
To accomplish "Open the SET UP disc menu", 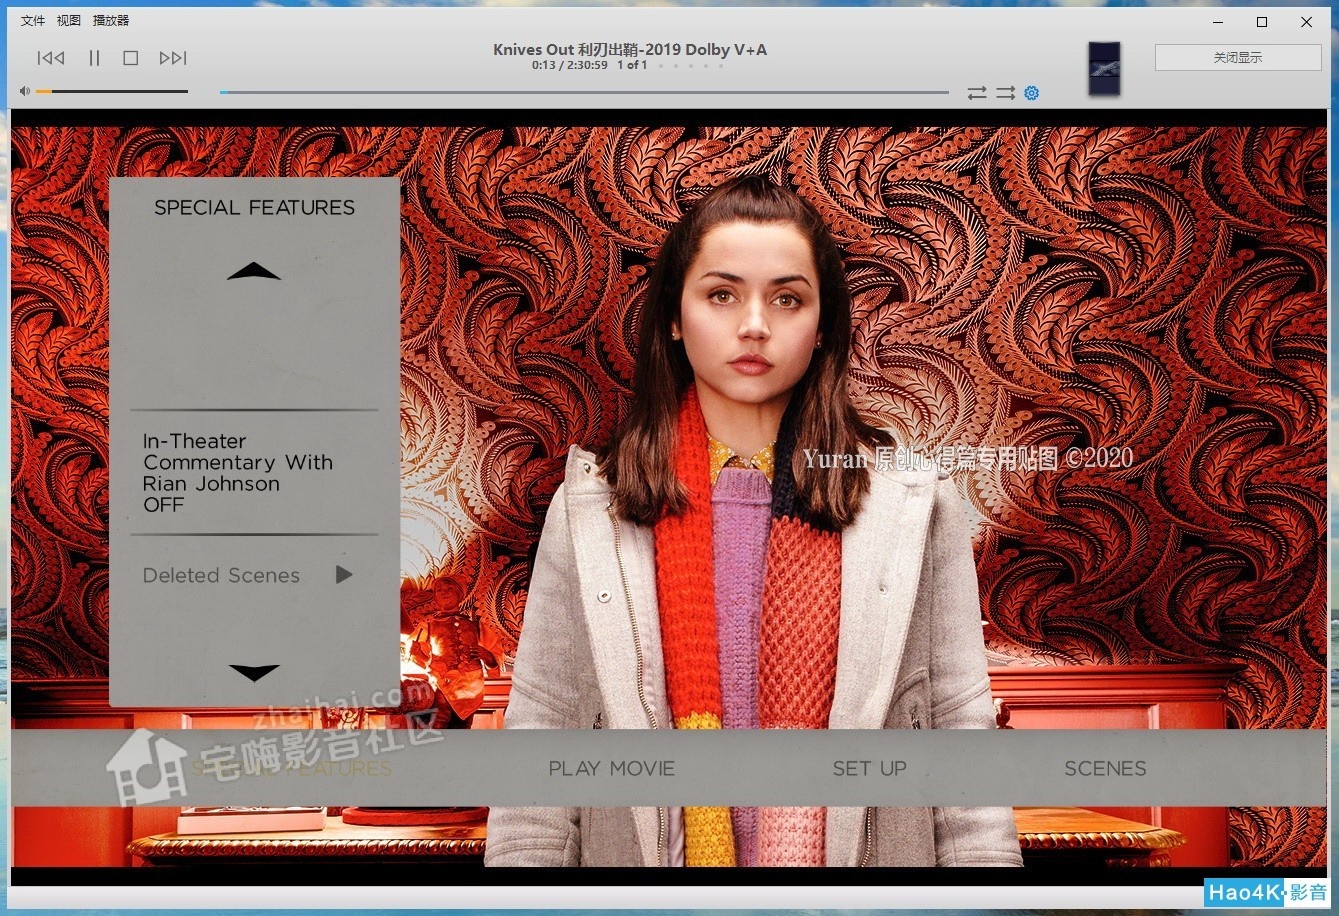I will (x=870, y=768).
